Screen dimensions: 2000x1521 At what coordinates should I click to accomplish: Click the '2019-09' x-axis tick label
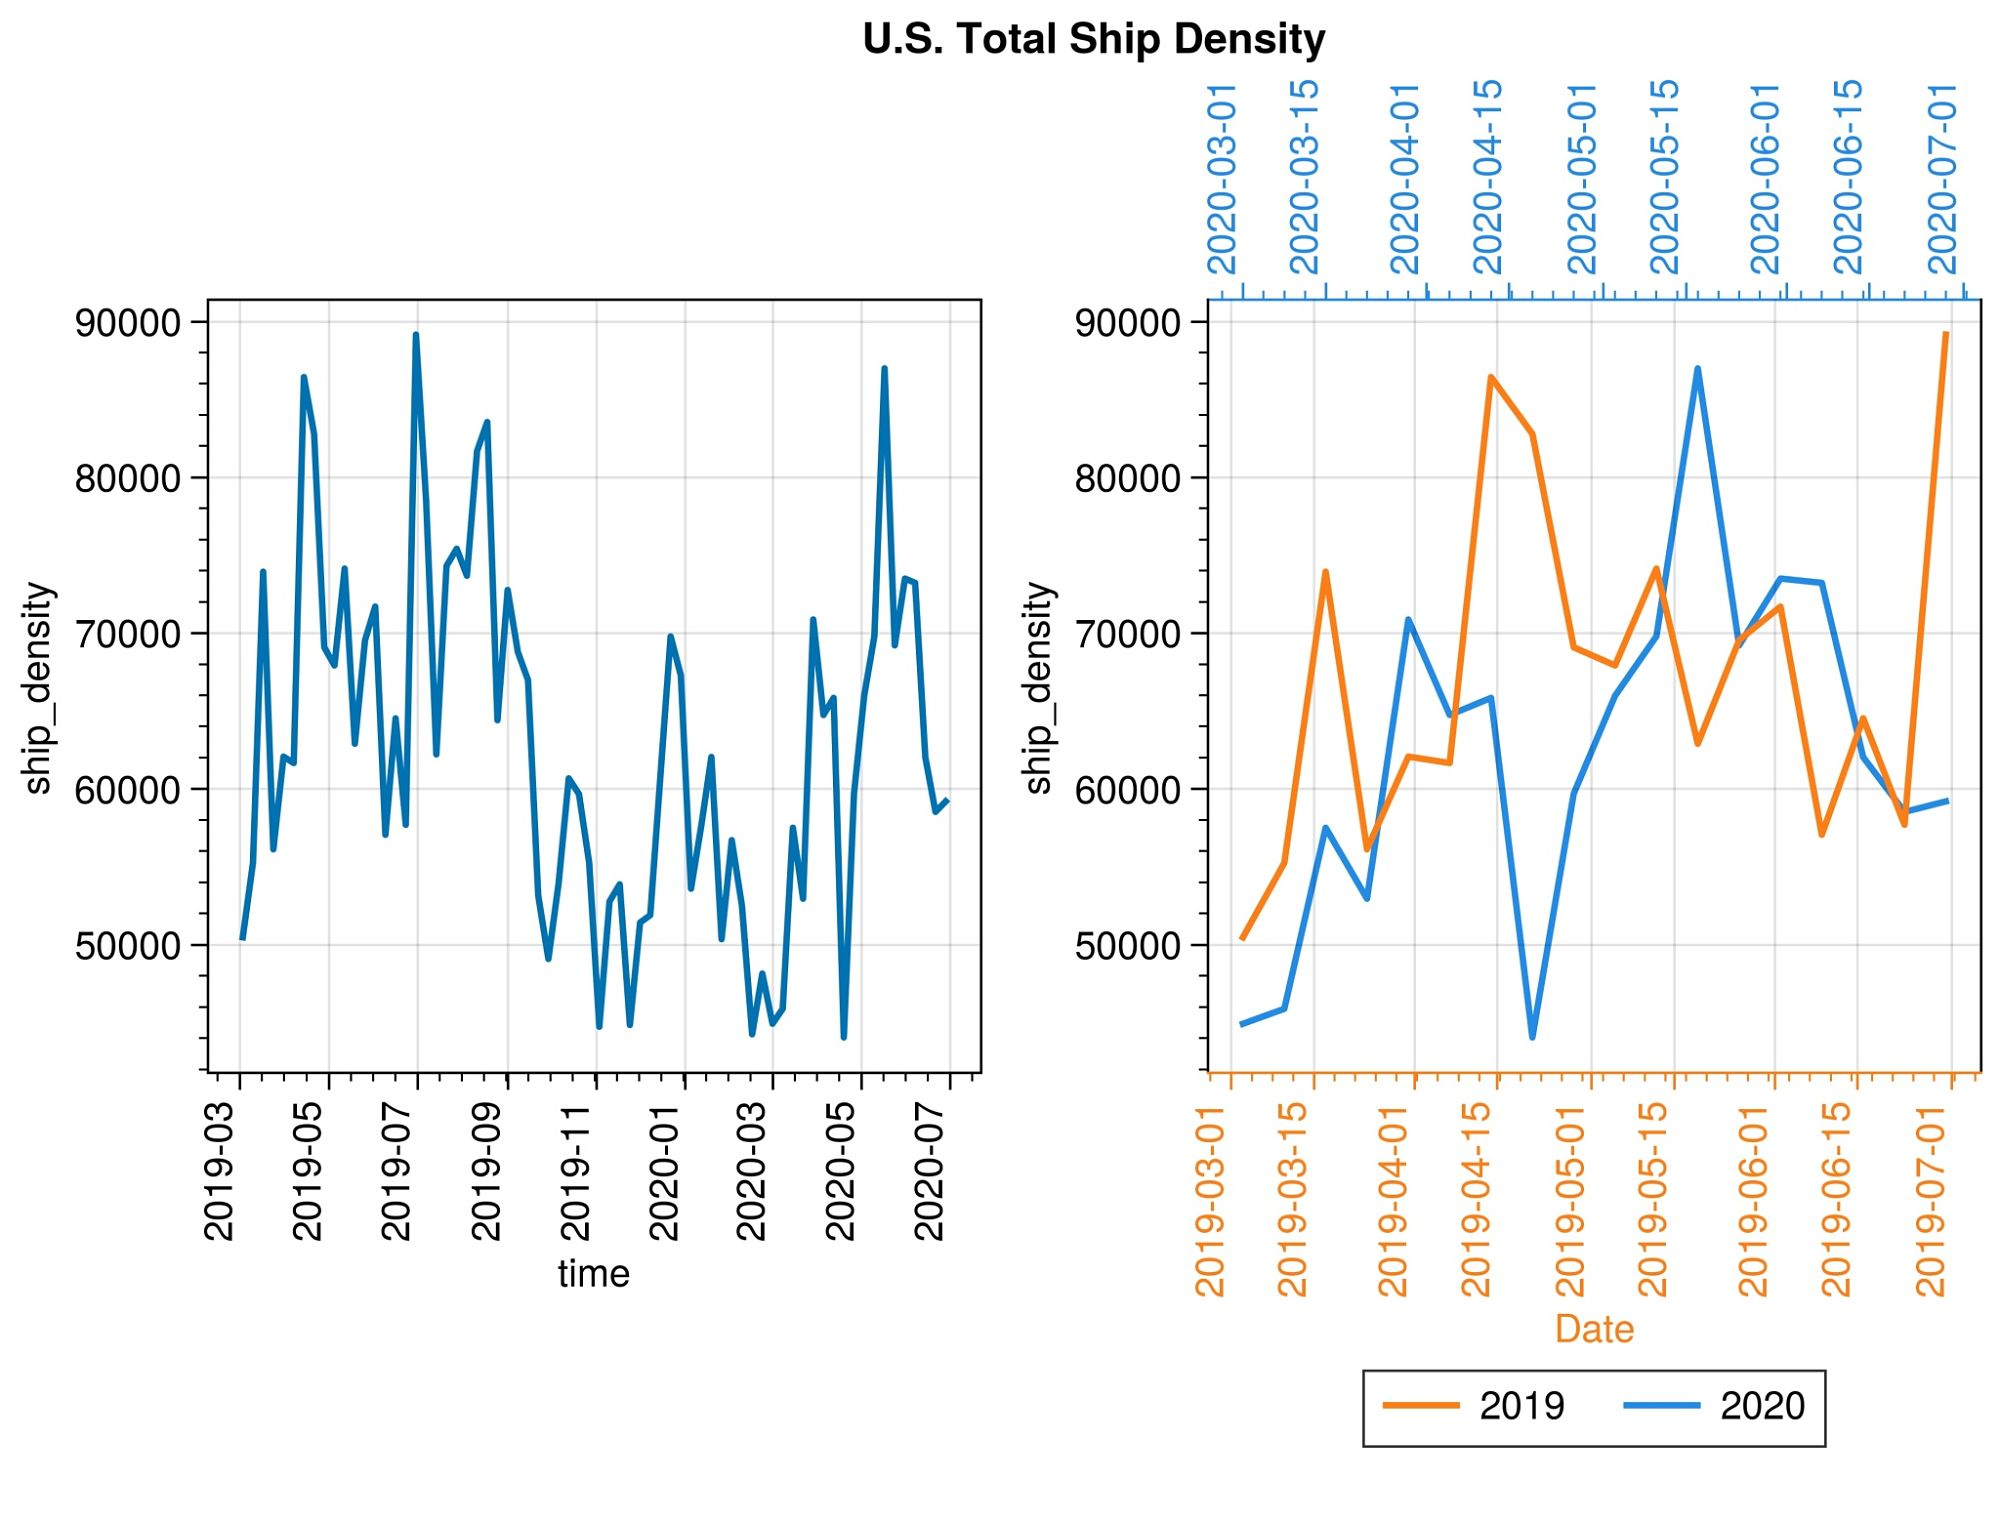(x=486, y=1171)
